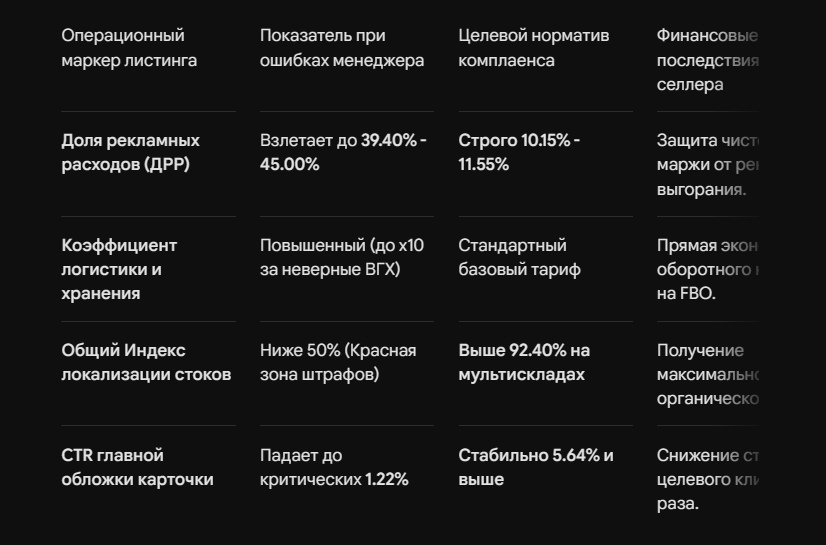Select the 'Доля рекламных расходов (ДРР)' cell
Viewport: 826px width, 545px height.
[131, 152]
